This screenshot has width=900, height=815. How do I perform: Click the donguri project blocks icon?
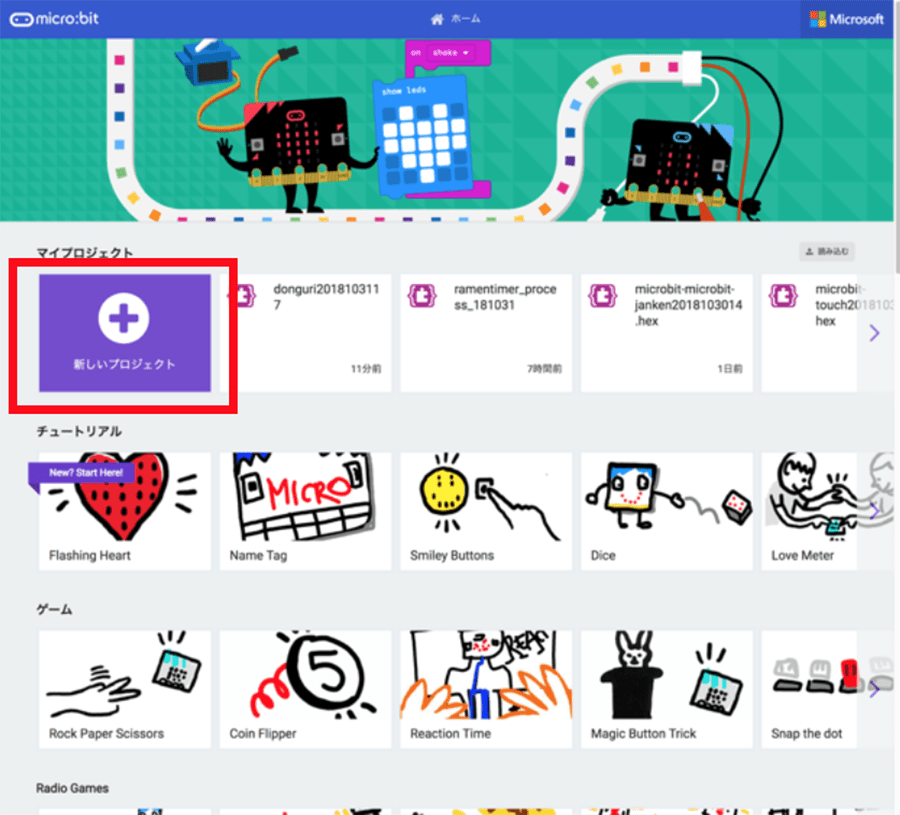pyautogui.click(x=242, y=296)
